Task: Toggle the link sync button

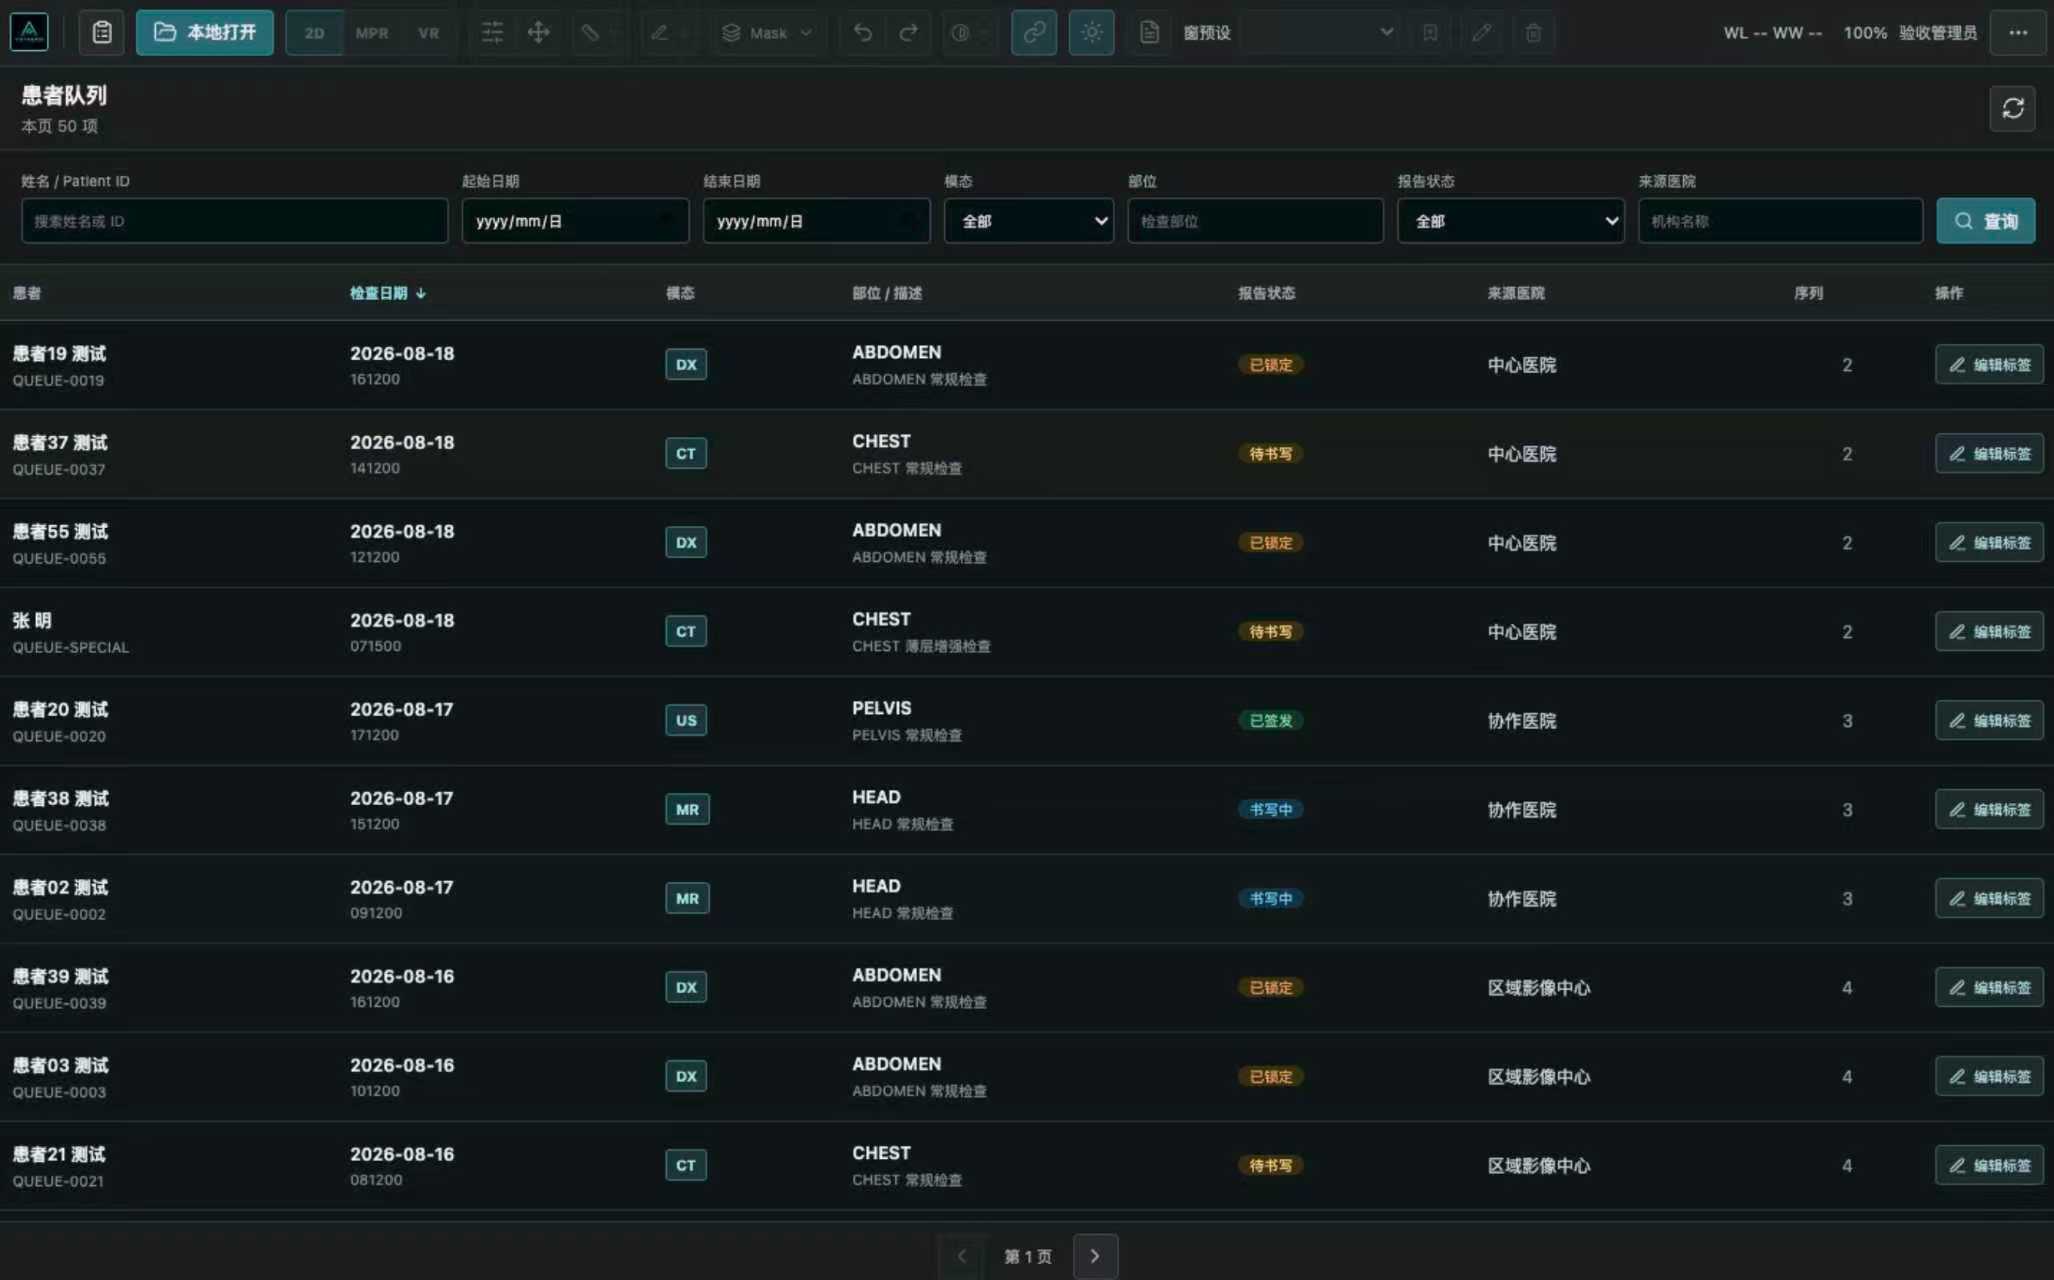Action: click(1034, 33)
